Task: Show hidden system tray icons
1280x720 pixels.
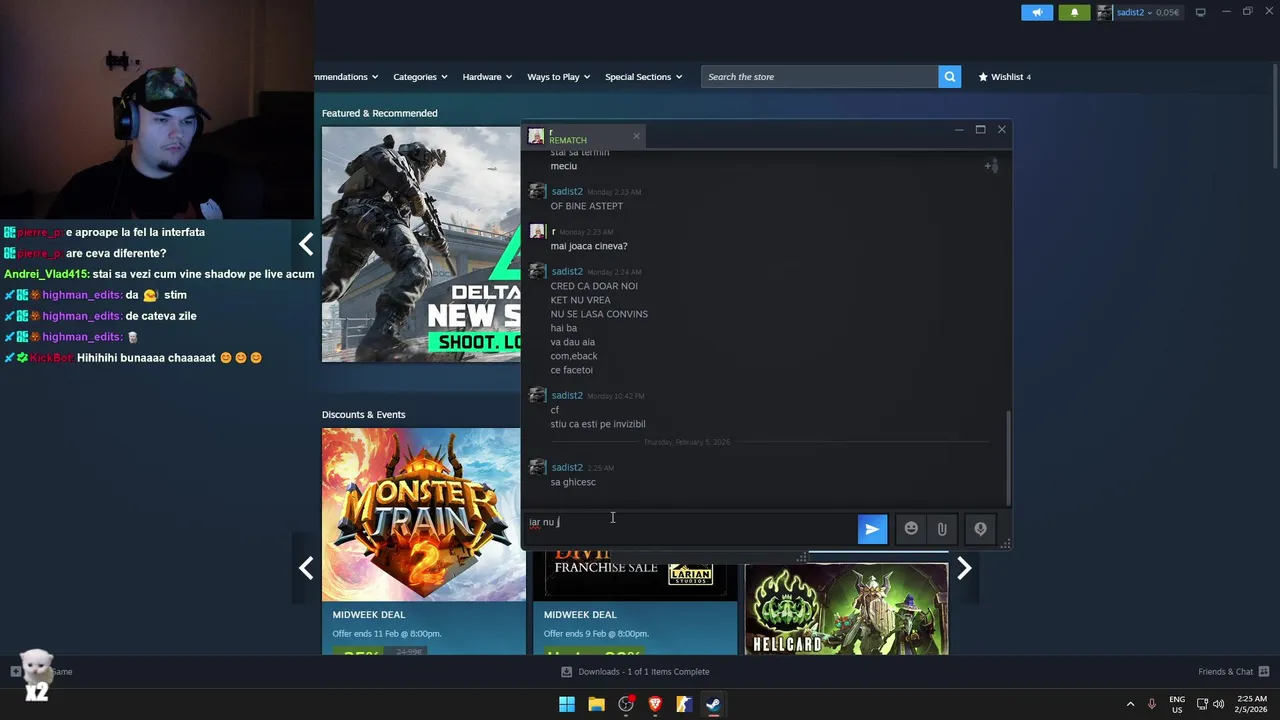Action: 1131,704
